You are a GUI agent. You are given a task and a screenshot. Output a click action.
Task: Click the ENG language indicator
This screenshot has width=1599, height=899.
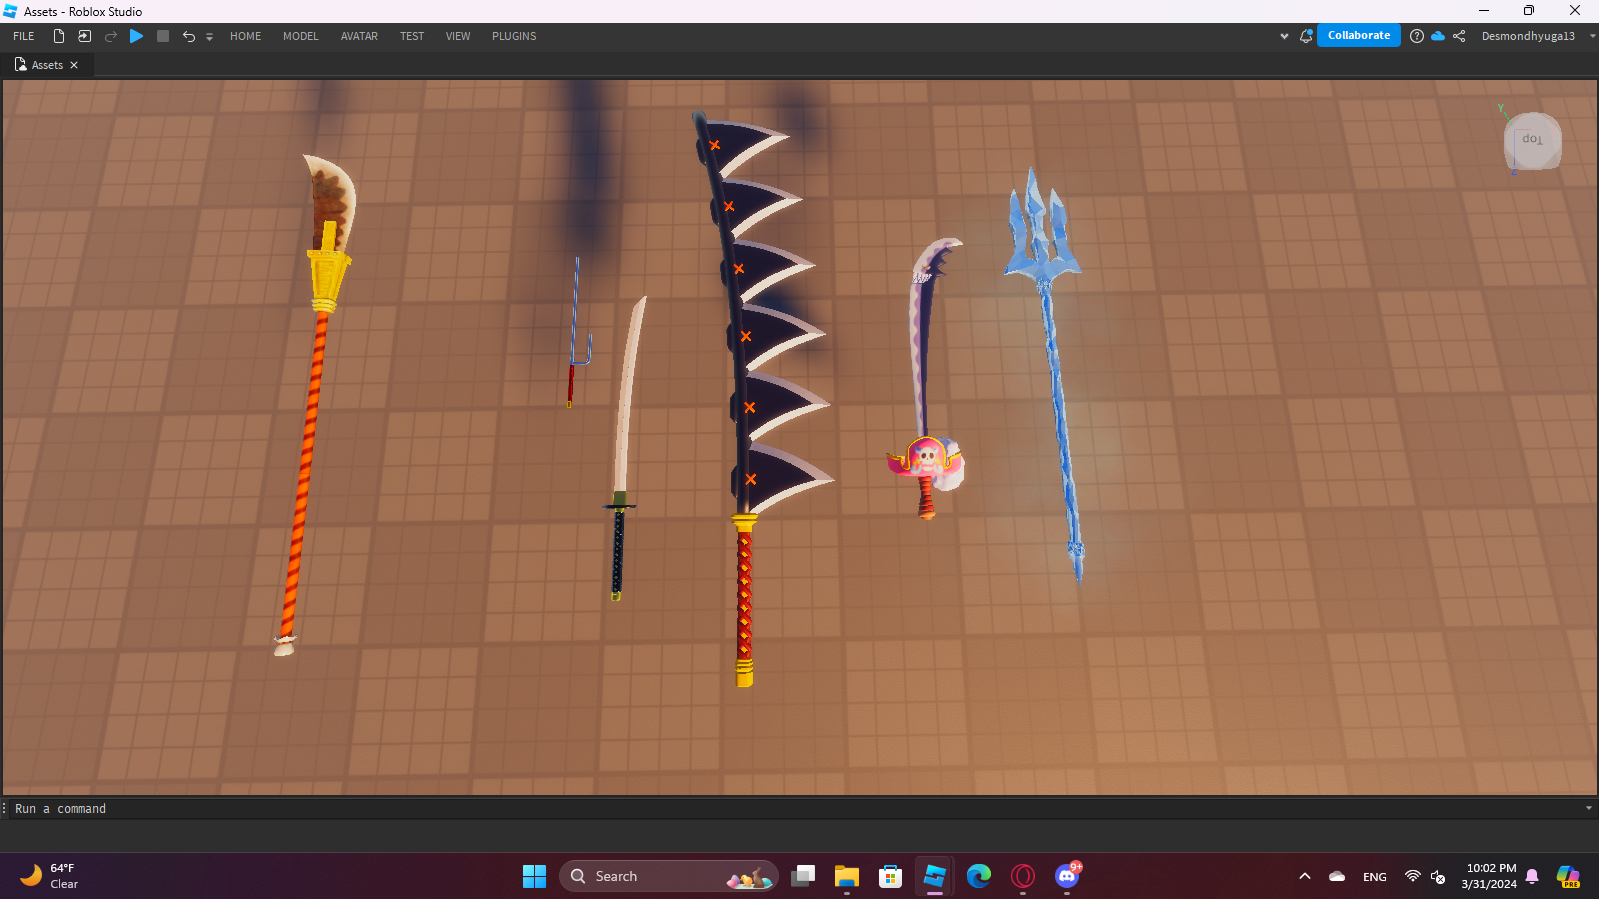(1375, 877)
